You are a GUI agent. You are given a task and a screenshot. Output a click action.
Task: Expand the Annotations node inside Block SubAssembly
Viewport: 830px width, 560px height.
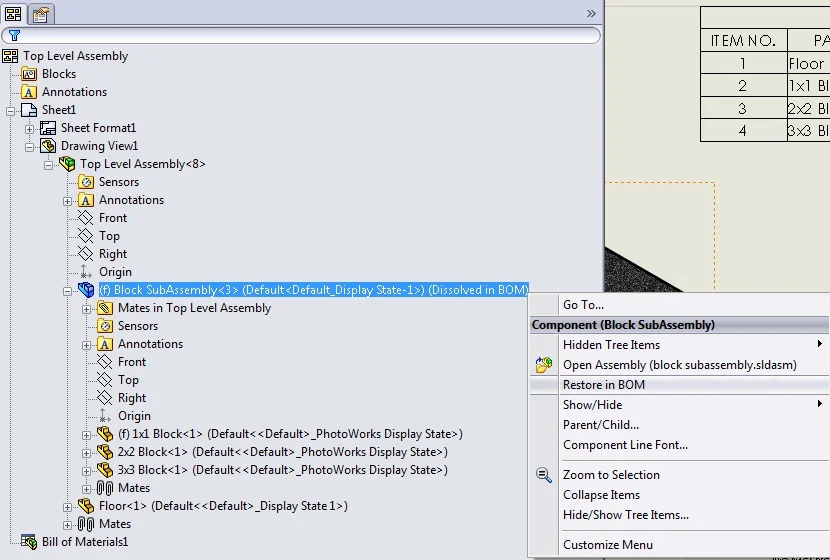[x=87, y=345]
